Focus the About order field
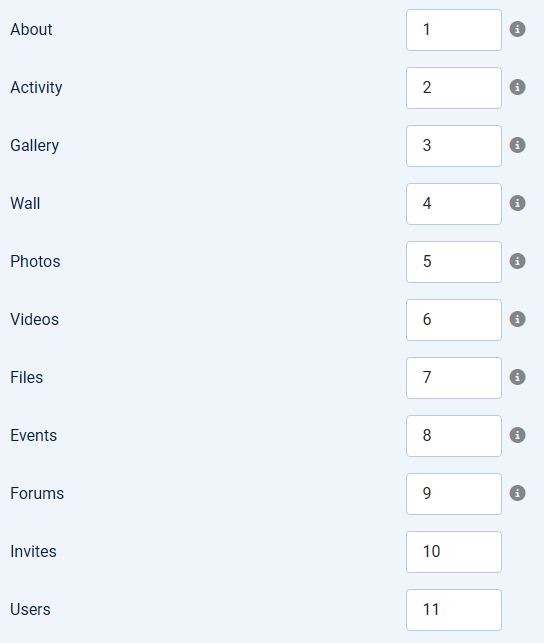The image size is (544, 643). click(x=454, y=30)
